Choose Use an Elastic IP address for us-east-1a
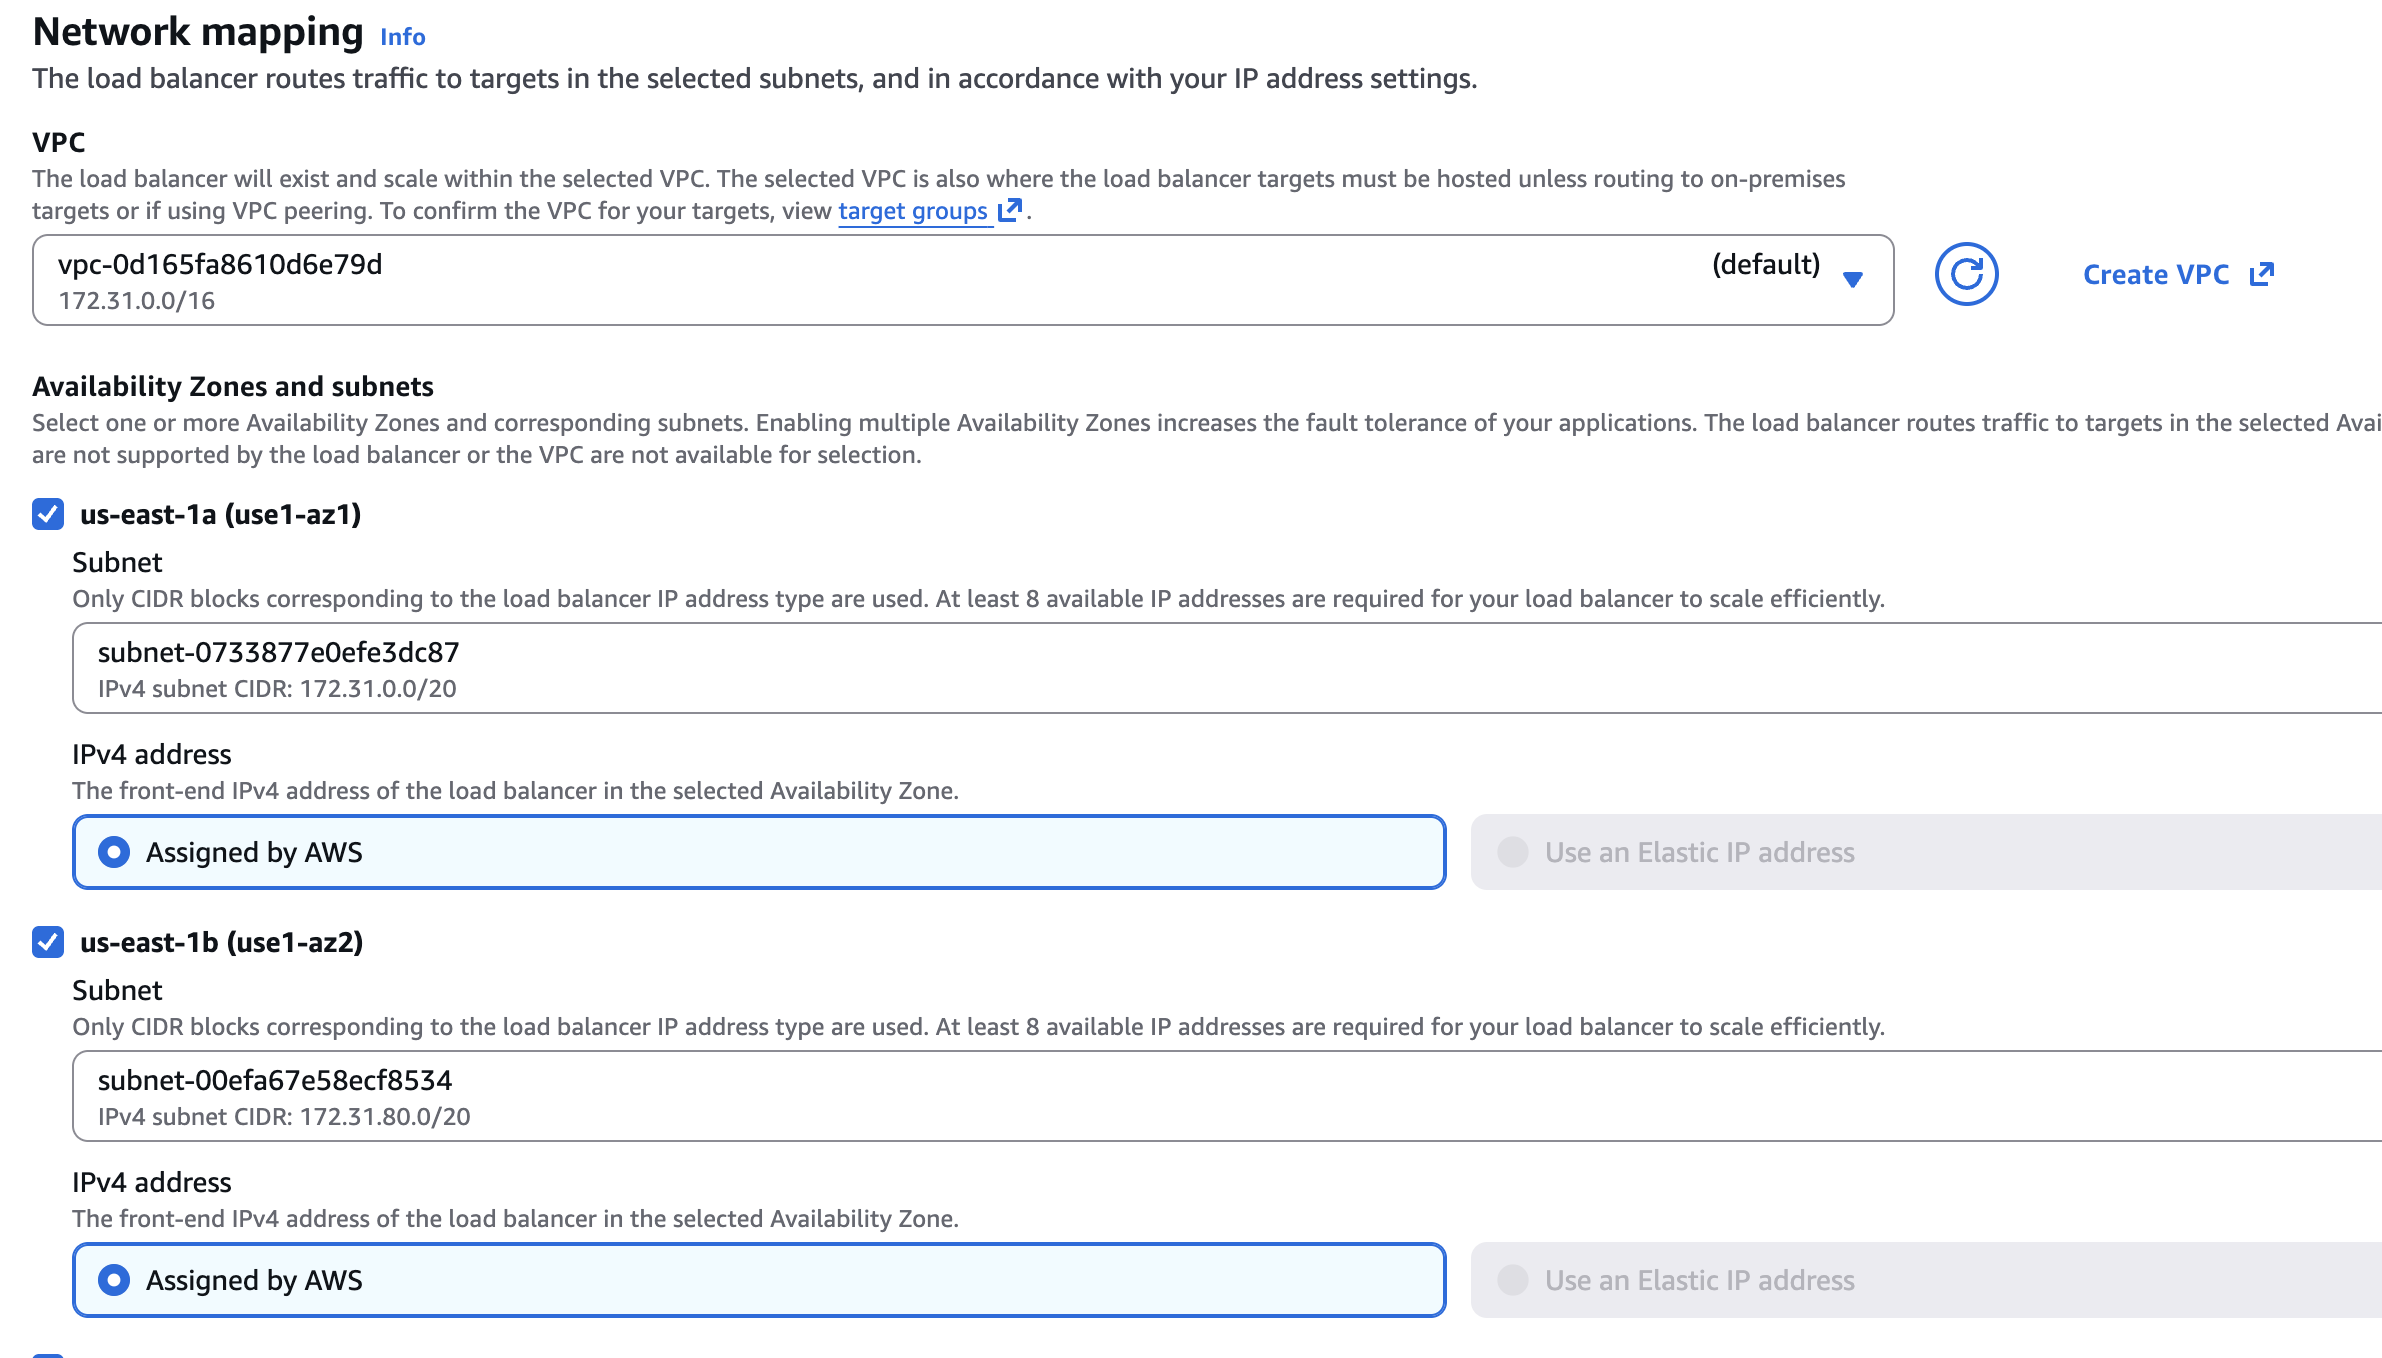Image resolution: width=2382 pixels, height=1358 pixels. pos(1513,852)
